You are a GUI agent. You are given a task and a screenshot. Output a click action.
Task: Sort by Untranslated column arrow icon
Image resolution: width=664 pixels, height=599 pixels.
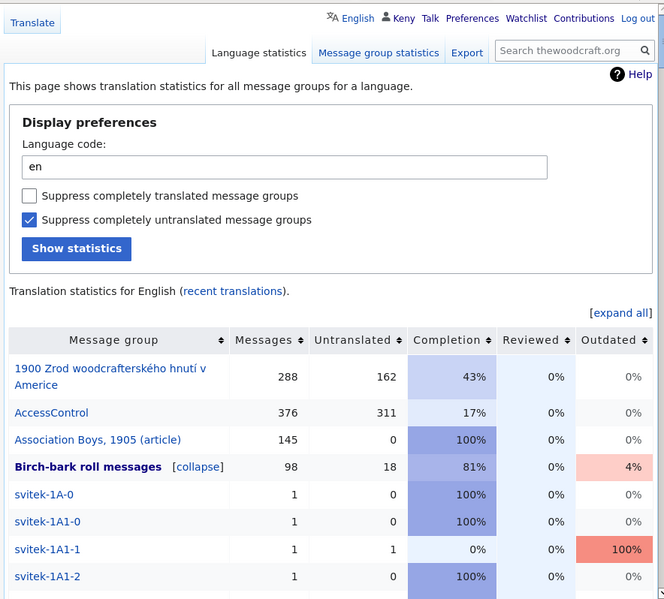(399, 341)
